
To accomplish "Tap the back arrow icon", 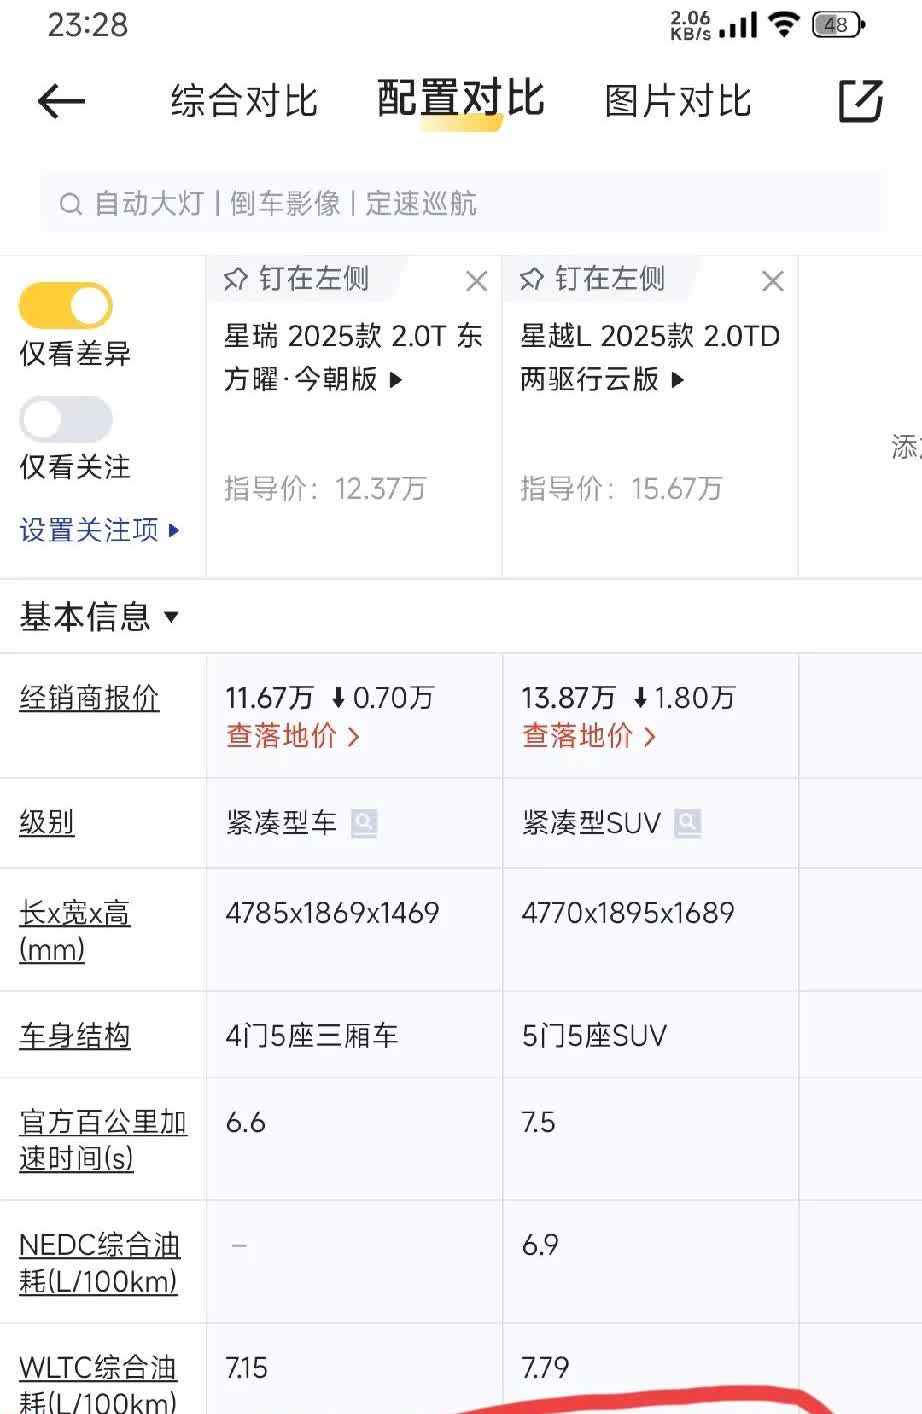I will pos(61,101).
